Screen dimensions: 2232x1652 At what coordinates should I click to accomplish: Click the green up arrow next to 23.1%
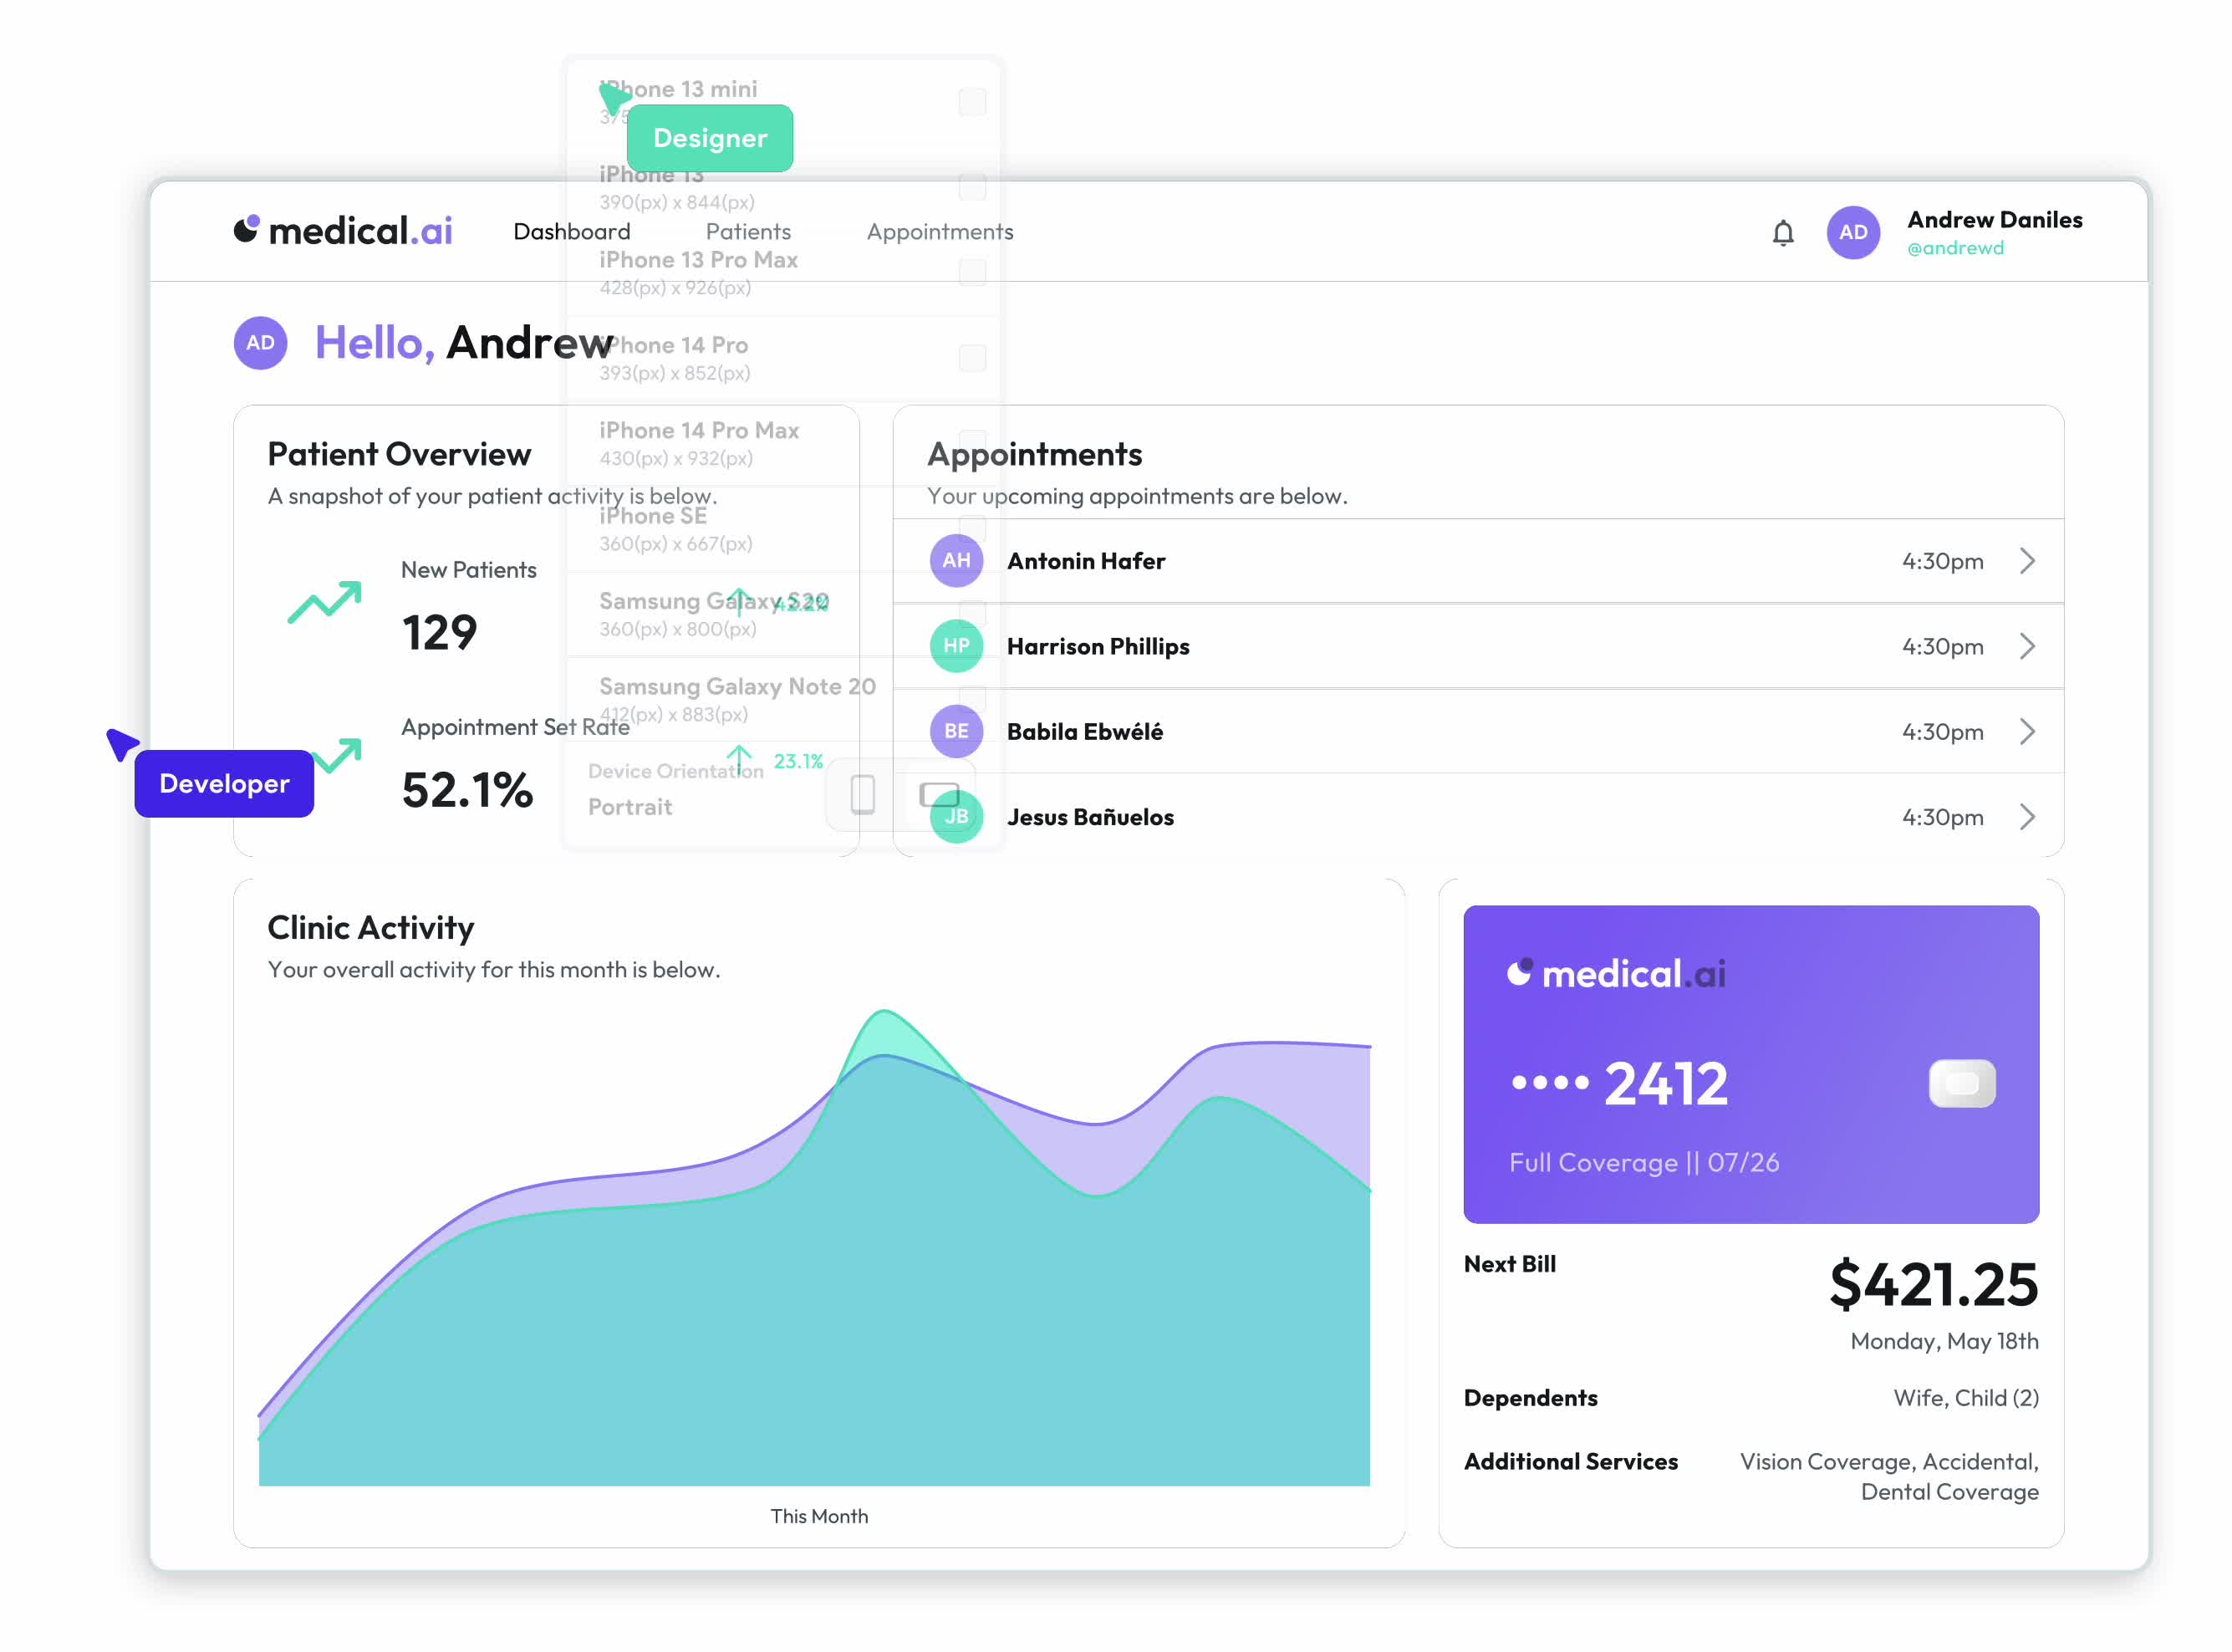(739, 760)
